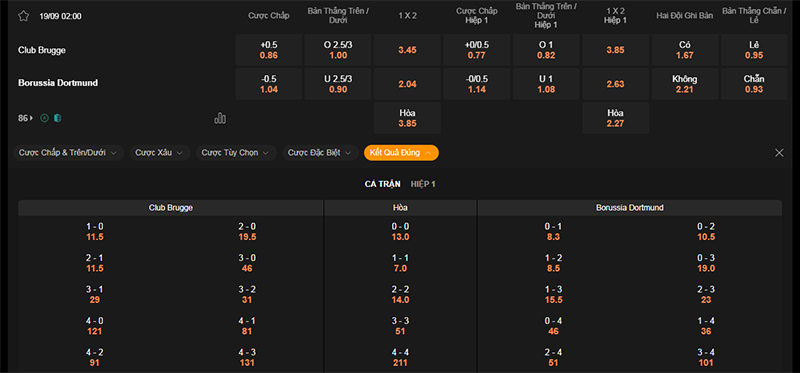The image size is (800, 373).
Task: Pick even goals Chẵn at 0.93
Action: coord(754,84)
